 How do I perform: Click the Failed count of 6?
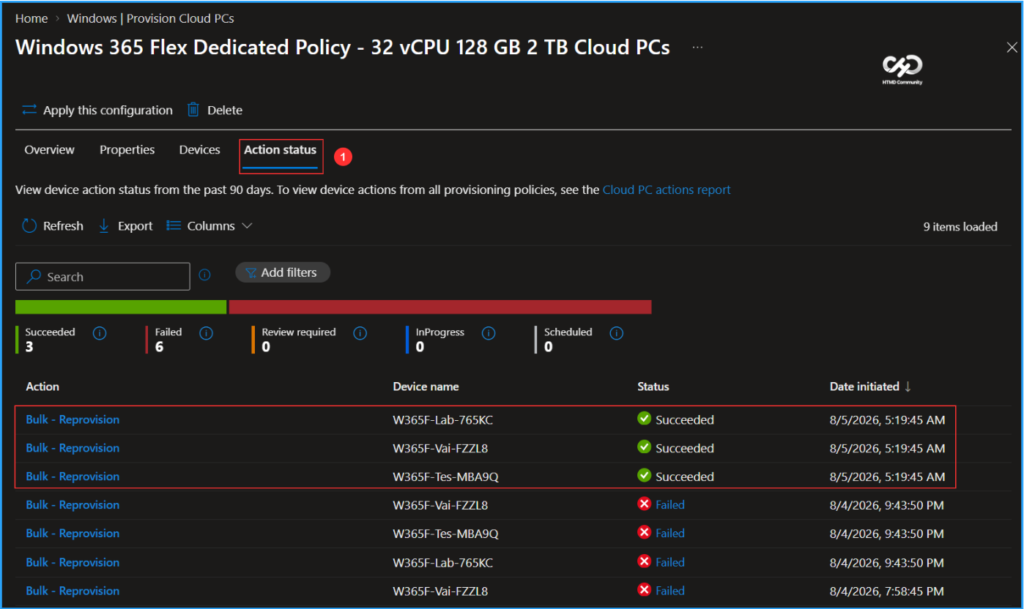[159, 347]
